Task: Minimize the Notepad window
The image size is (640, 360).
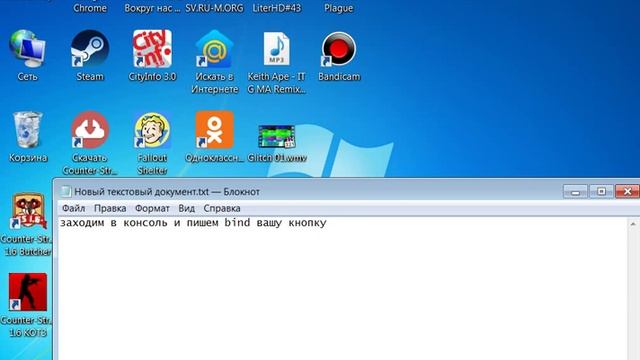Action: pyautogui.click(x=576, y=191)
